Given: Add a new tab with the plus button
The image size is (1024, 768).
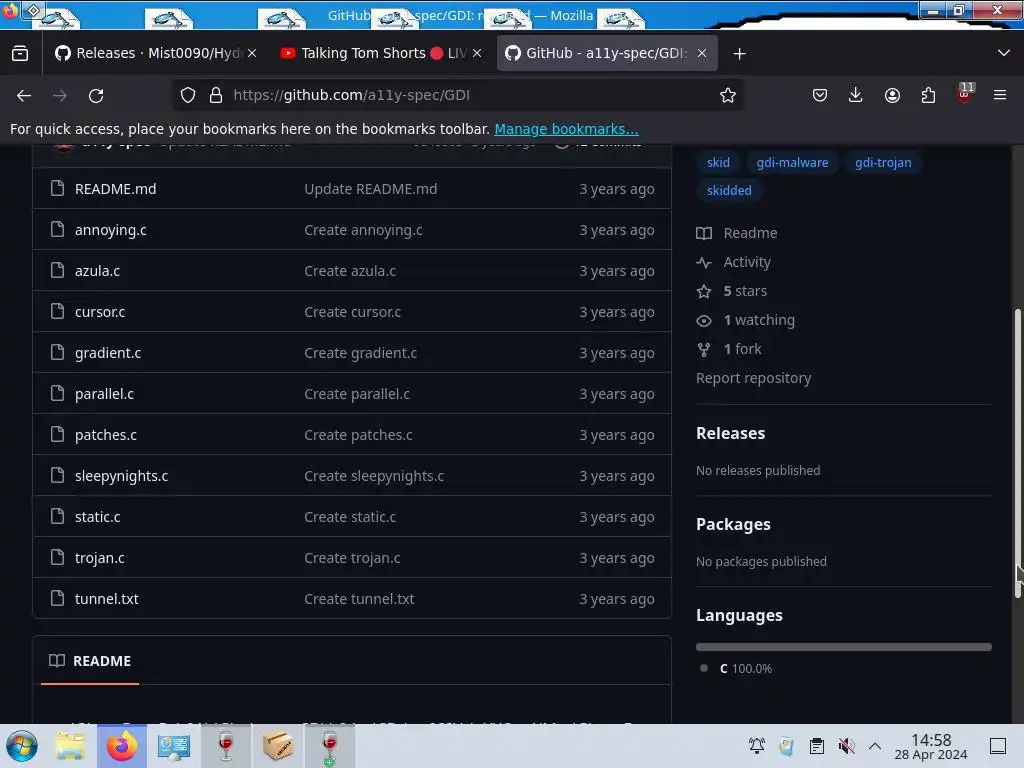Looking at the screenshot, I should [739, 54].
